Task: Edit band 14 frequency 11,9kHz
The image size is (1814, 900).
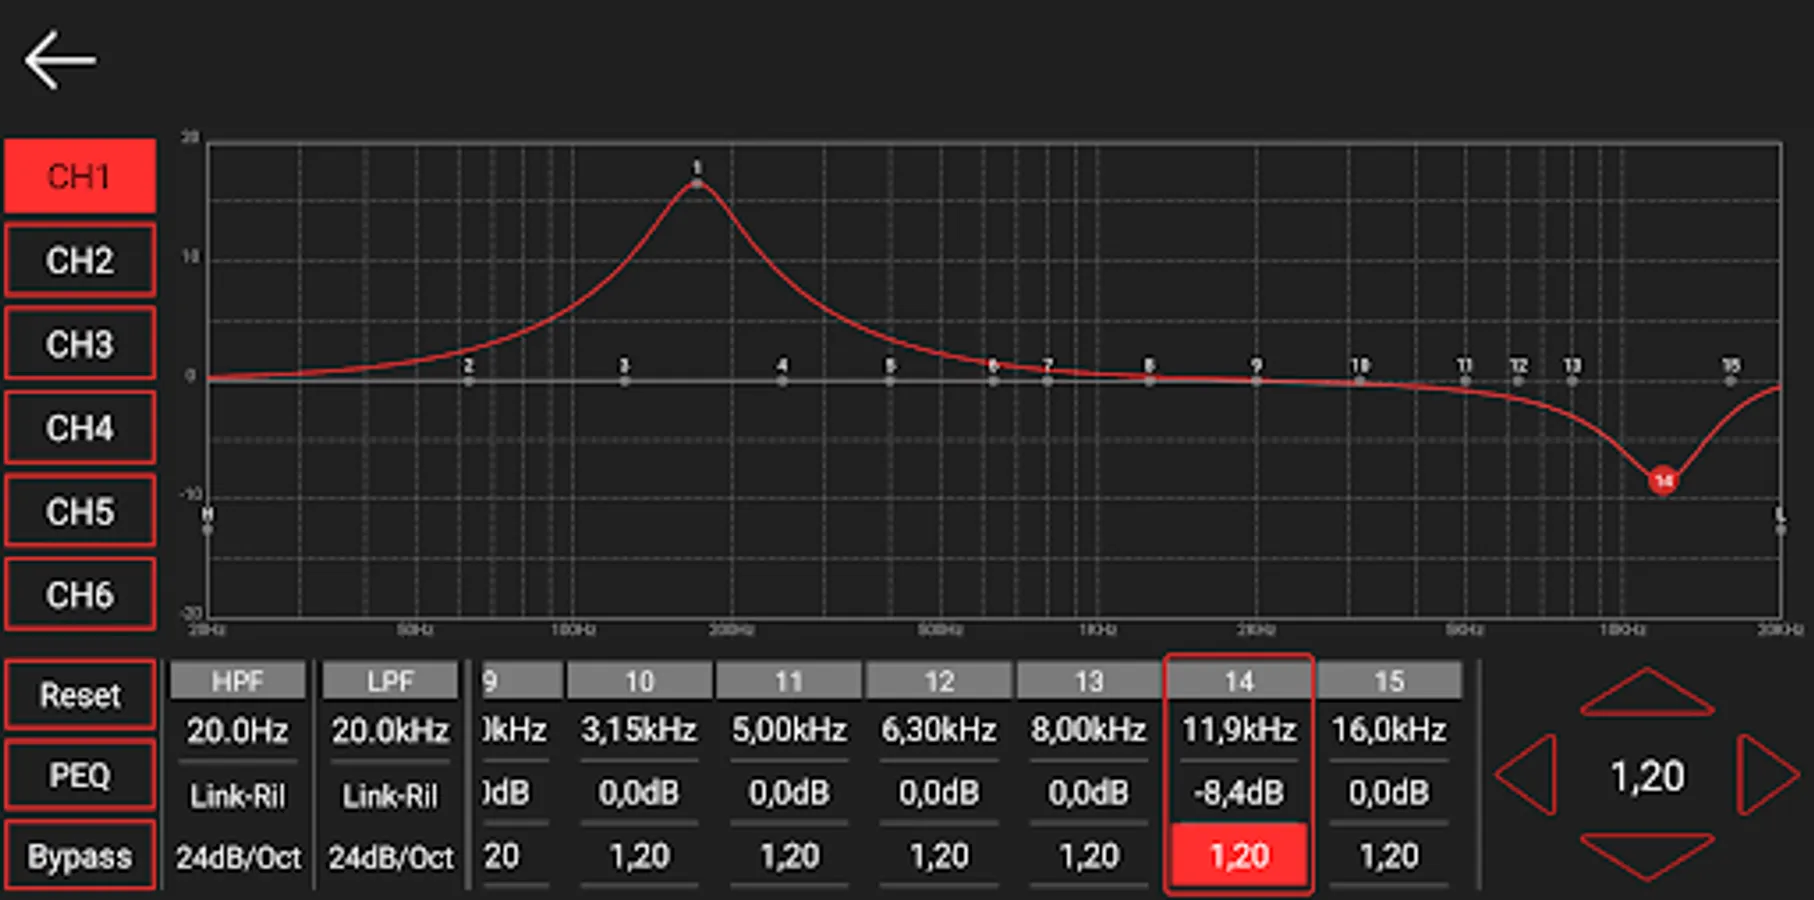Action: point(1239,730)
